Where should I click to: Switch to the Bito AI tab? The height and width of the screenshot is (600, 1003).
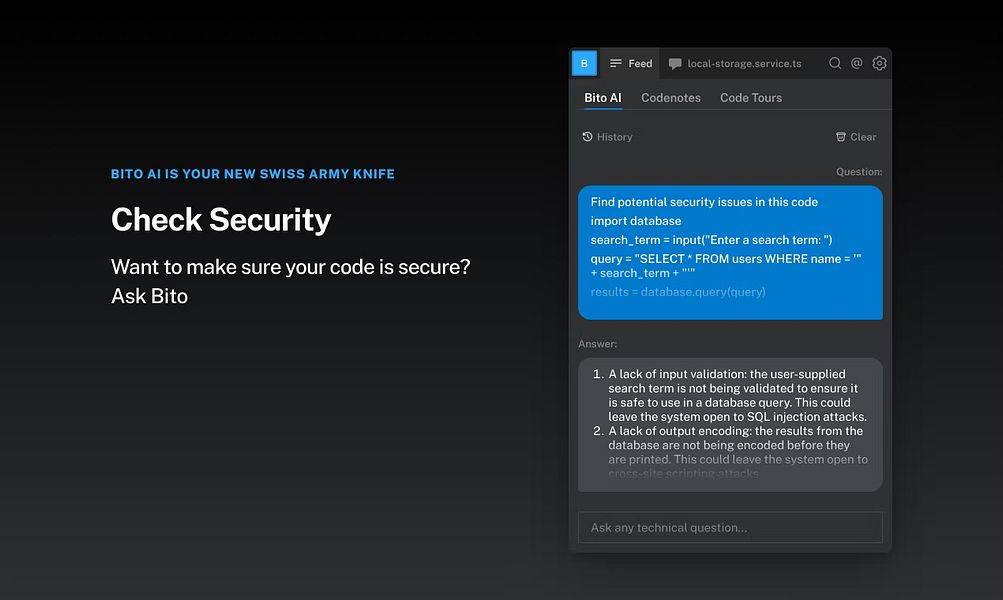pos(603,98)
